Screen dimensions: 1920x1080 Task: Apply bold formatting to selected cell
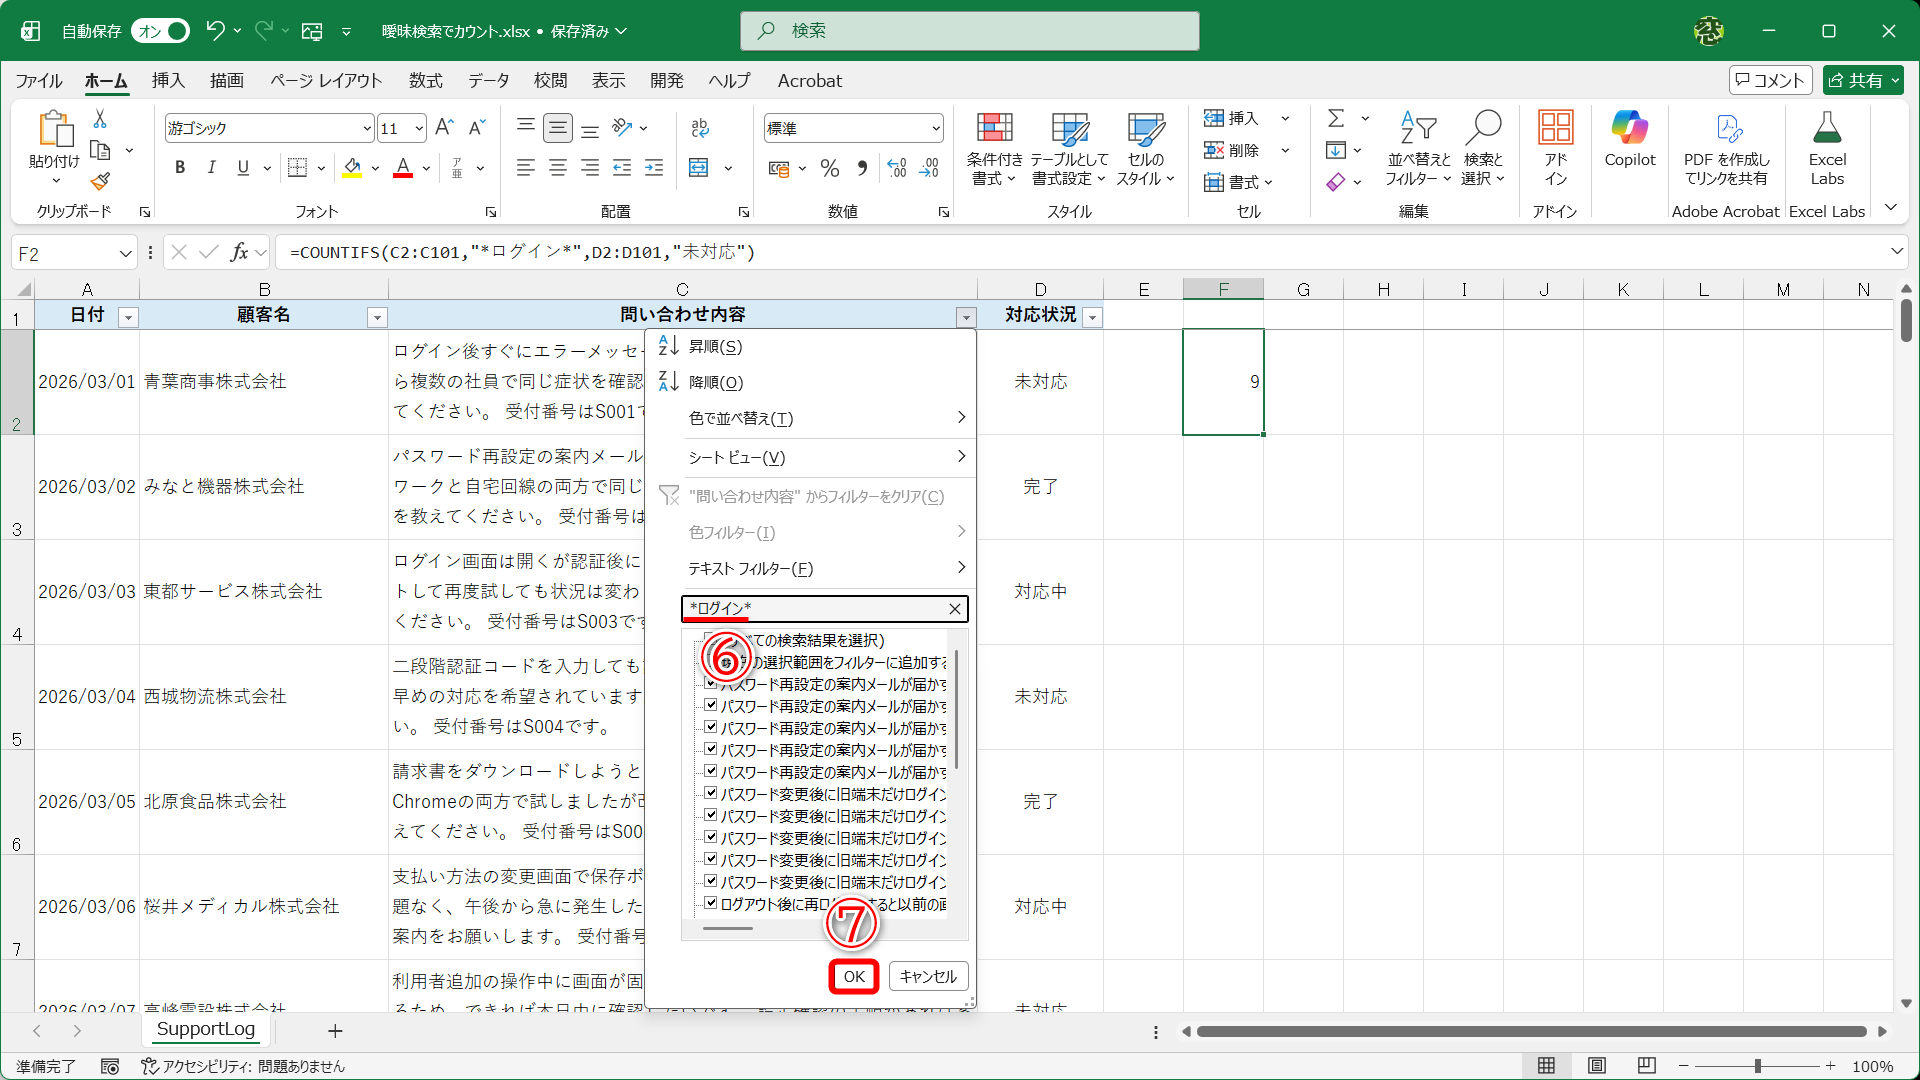180,167
